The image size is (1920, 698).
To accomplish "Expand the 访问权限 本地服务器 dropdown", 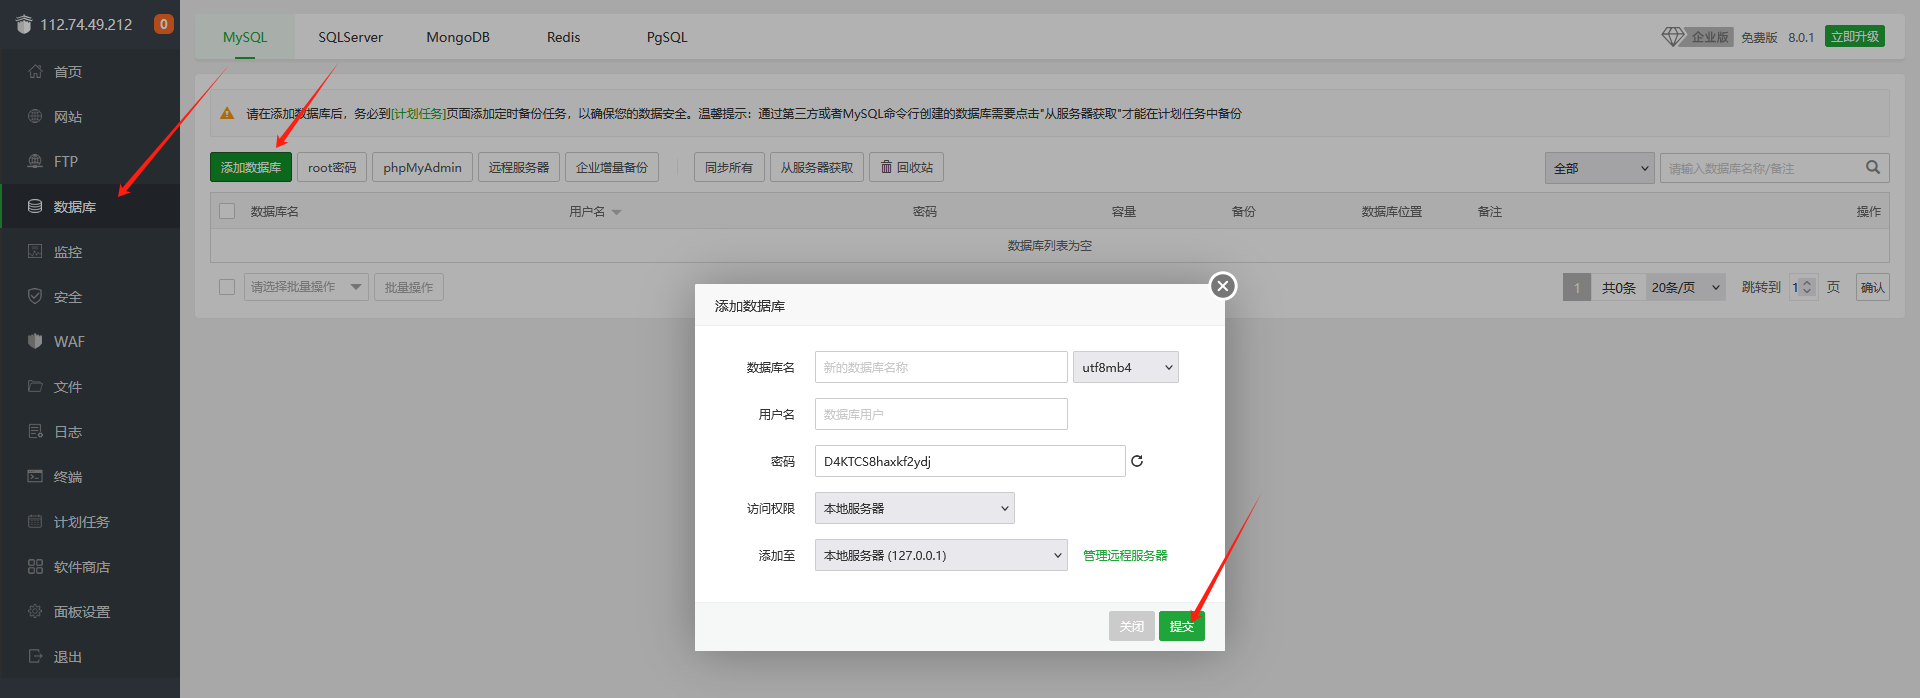I will (915, 508).
